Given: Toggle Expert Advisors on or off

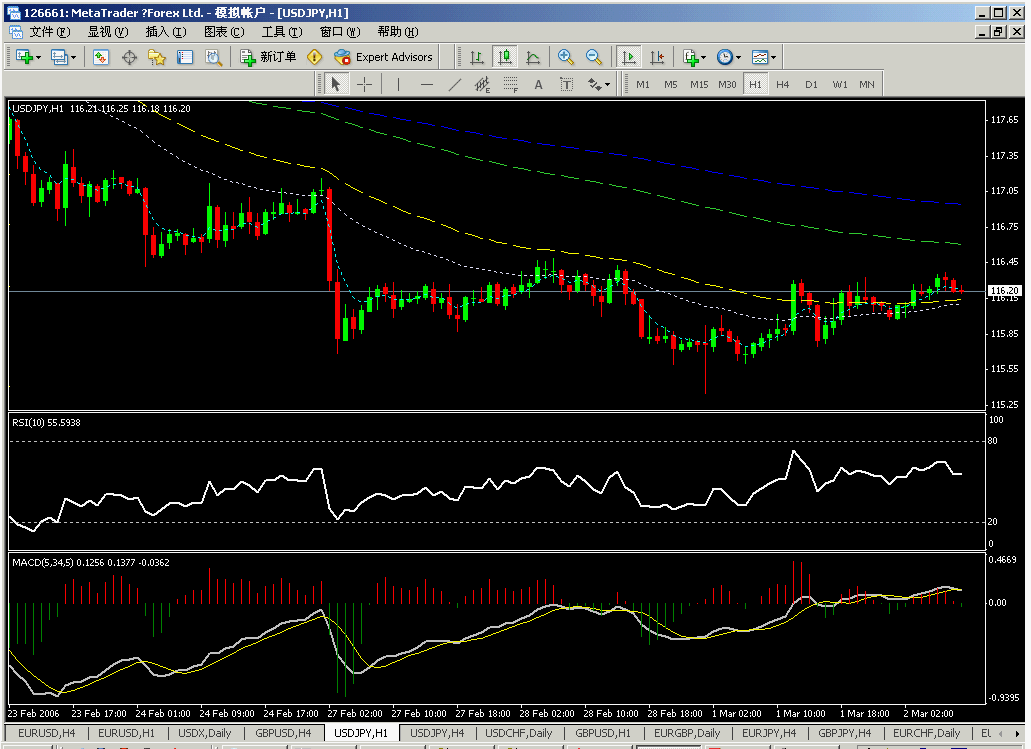Looking at the screenshot, I should 384,57.
